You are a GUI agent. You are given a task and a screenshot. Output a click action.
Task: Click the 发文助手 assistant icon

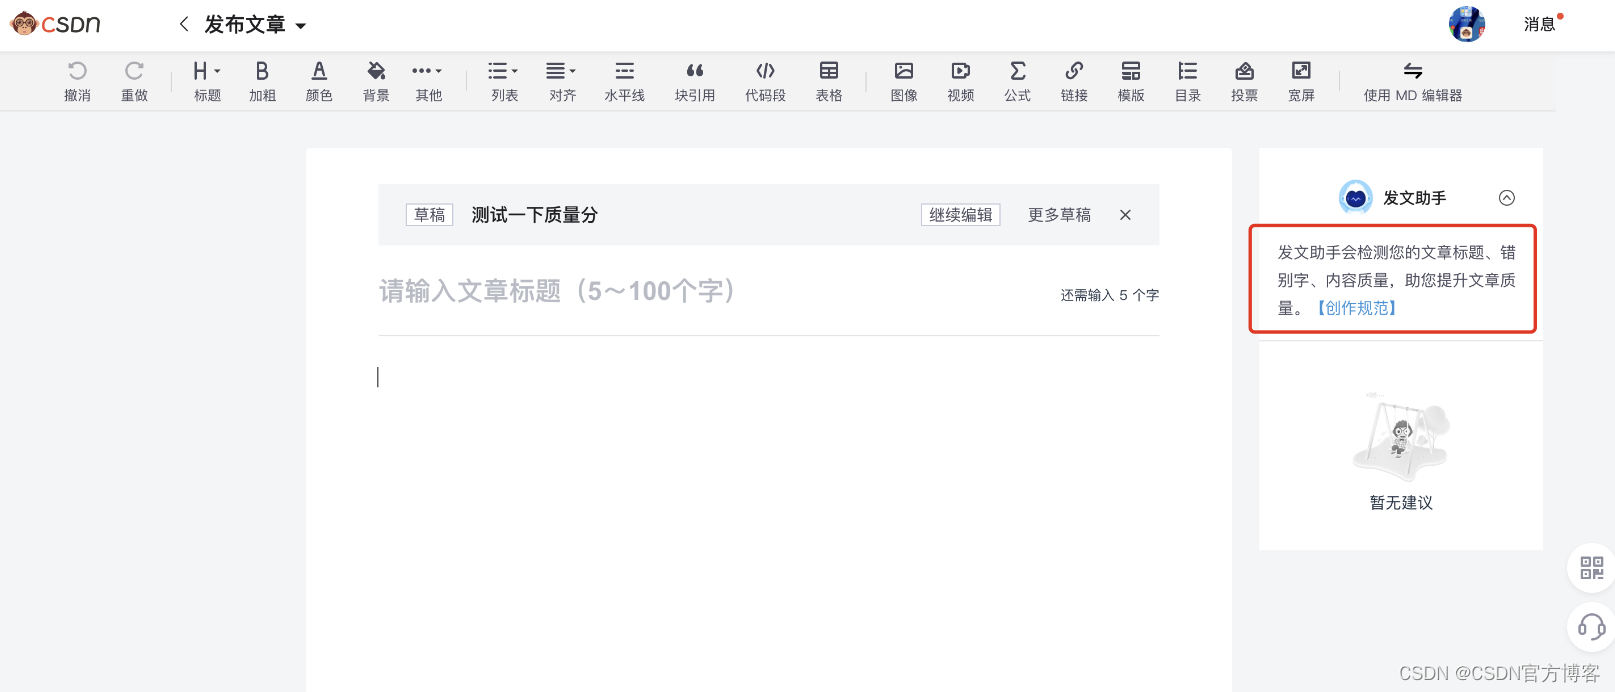point(1356,198)
